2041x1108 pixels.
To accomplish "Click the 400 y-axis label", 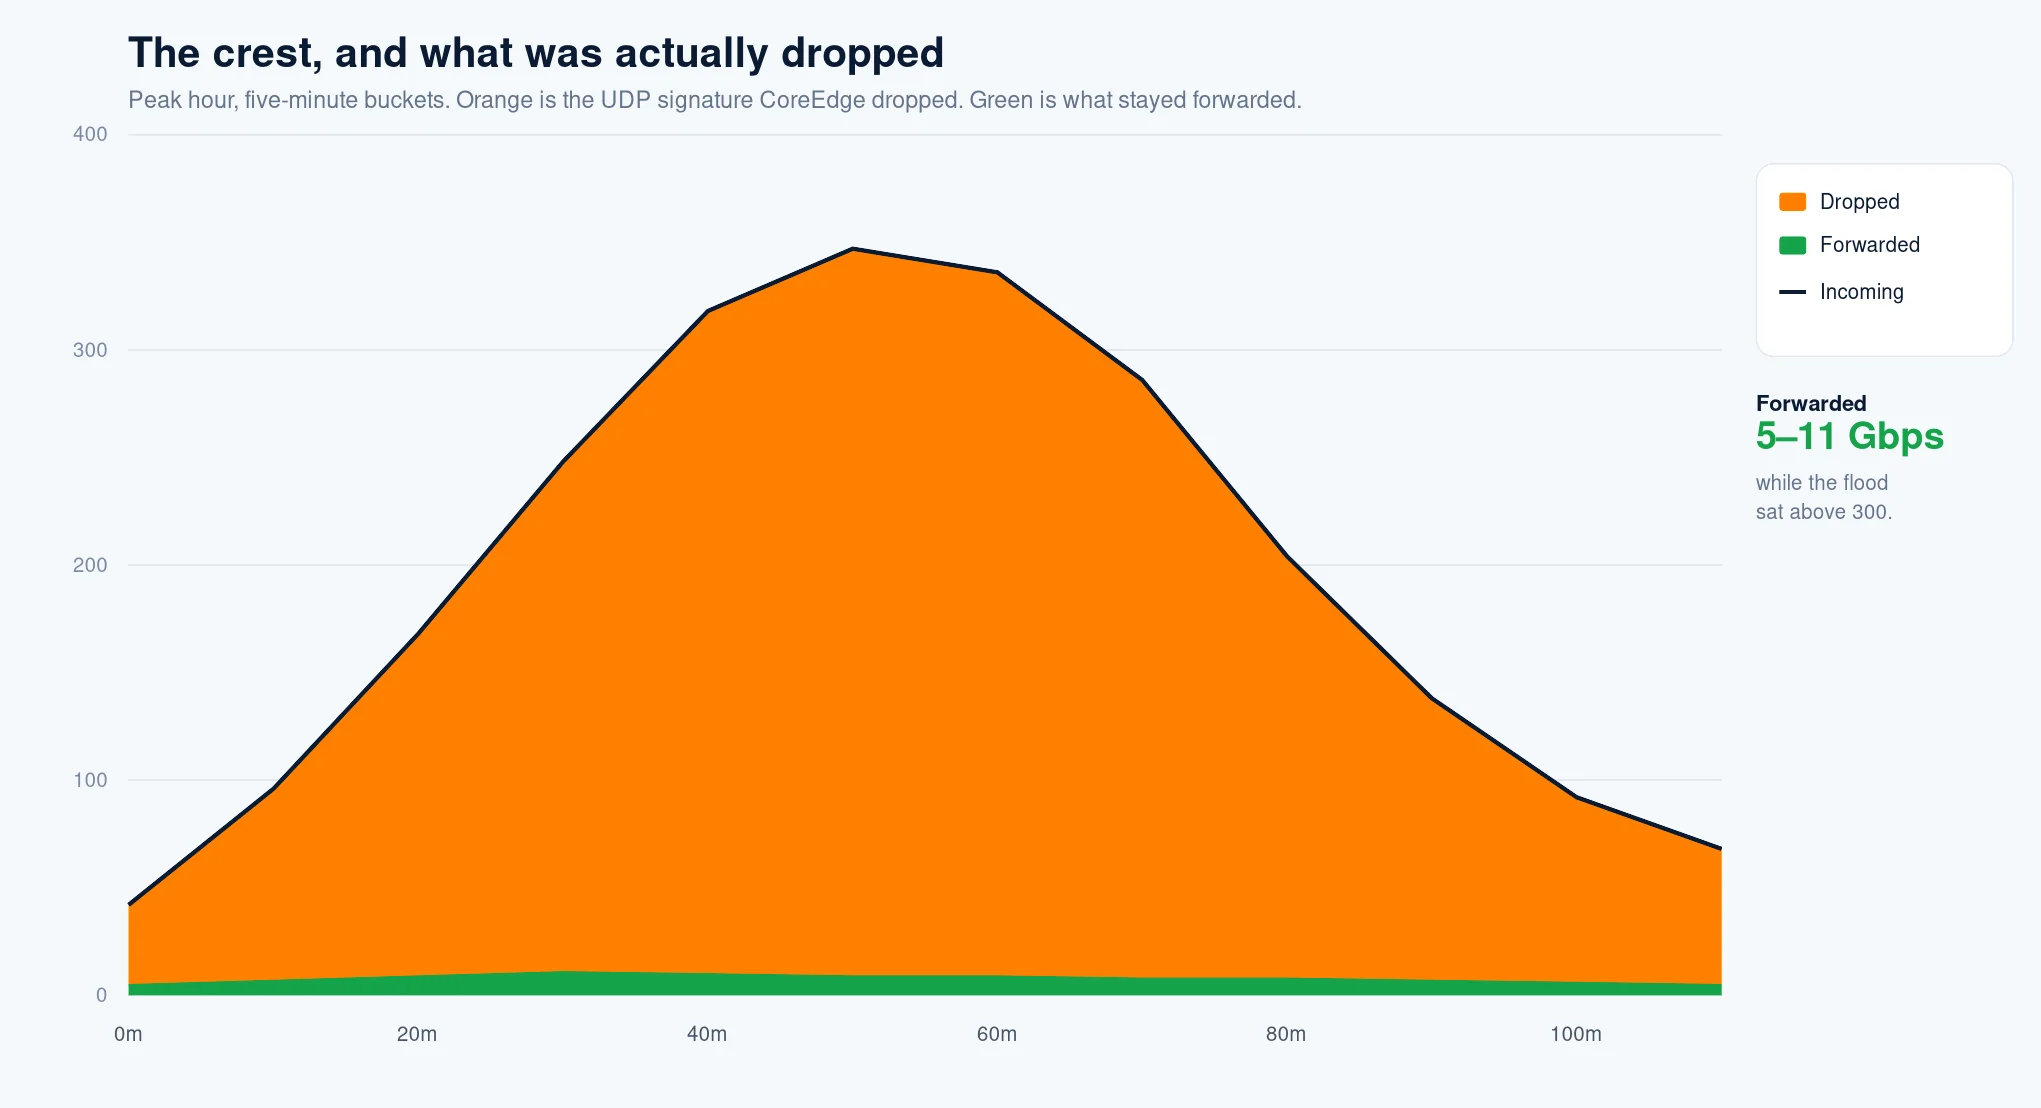I will (x=90, y=134).
